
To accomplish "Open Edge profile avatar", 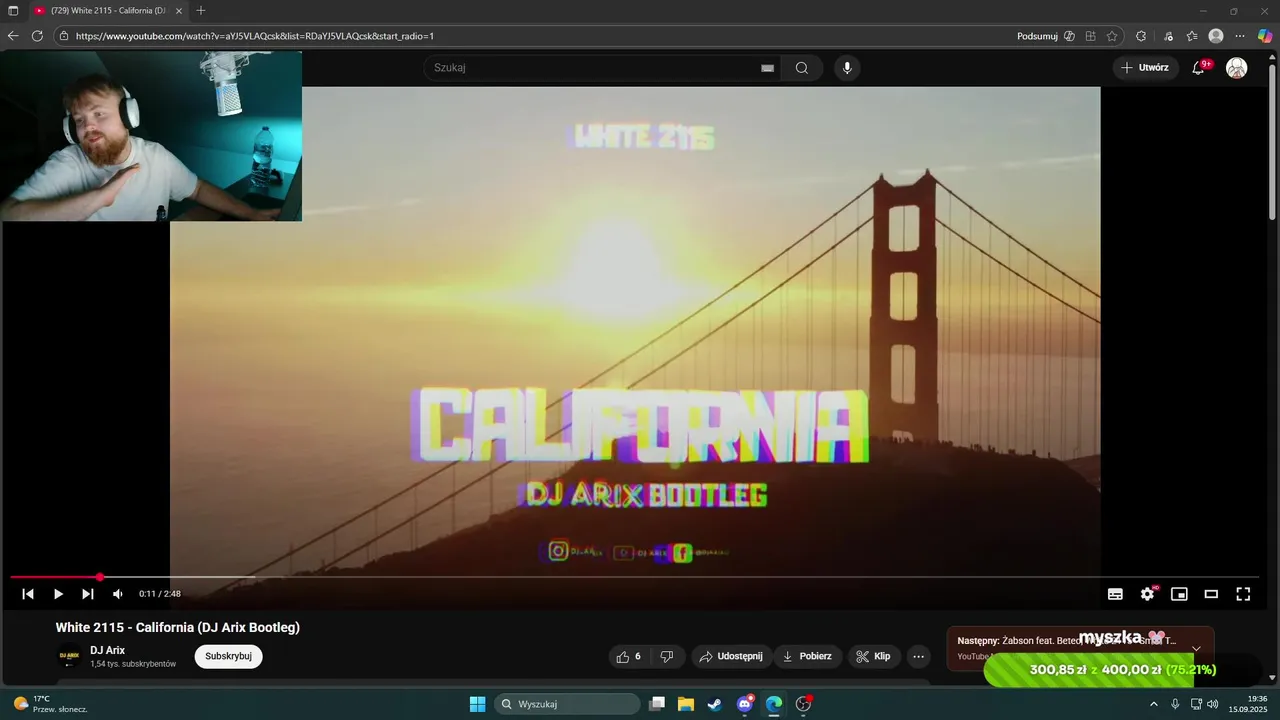I will tap(1216, 36).
